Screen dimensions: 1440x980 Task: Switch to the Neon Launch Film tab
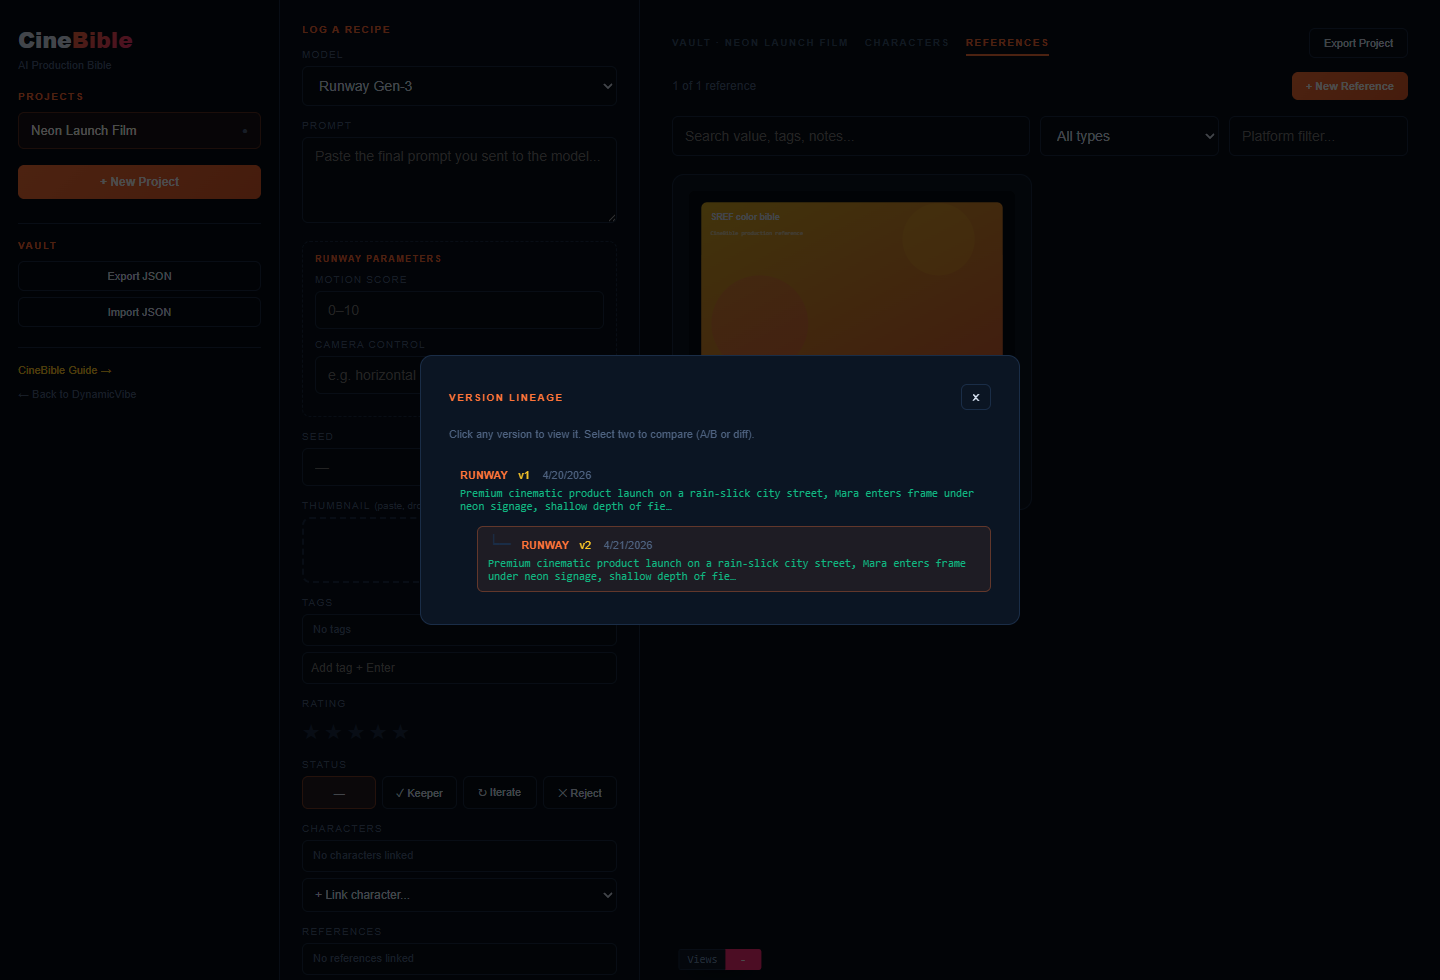(786, 43)
